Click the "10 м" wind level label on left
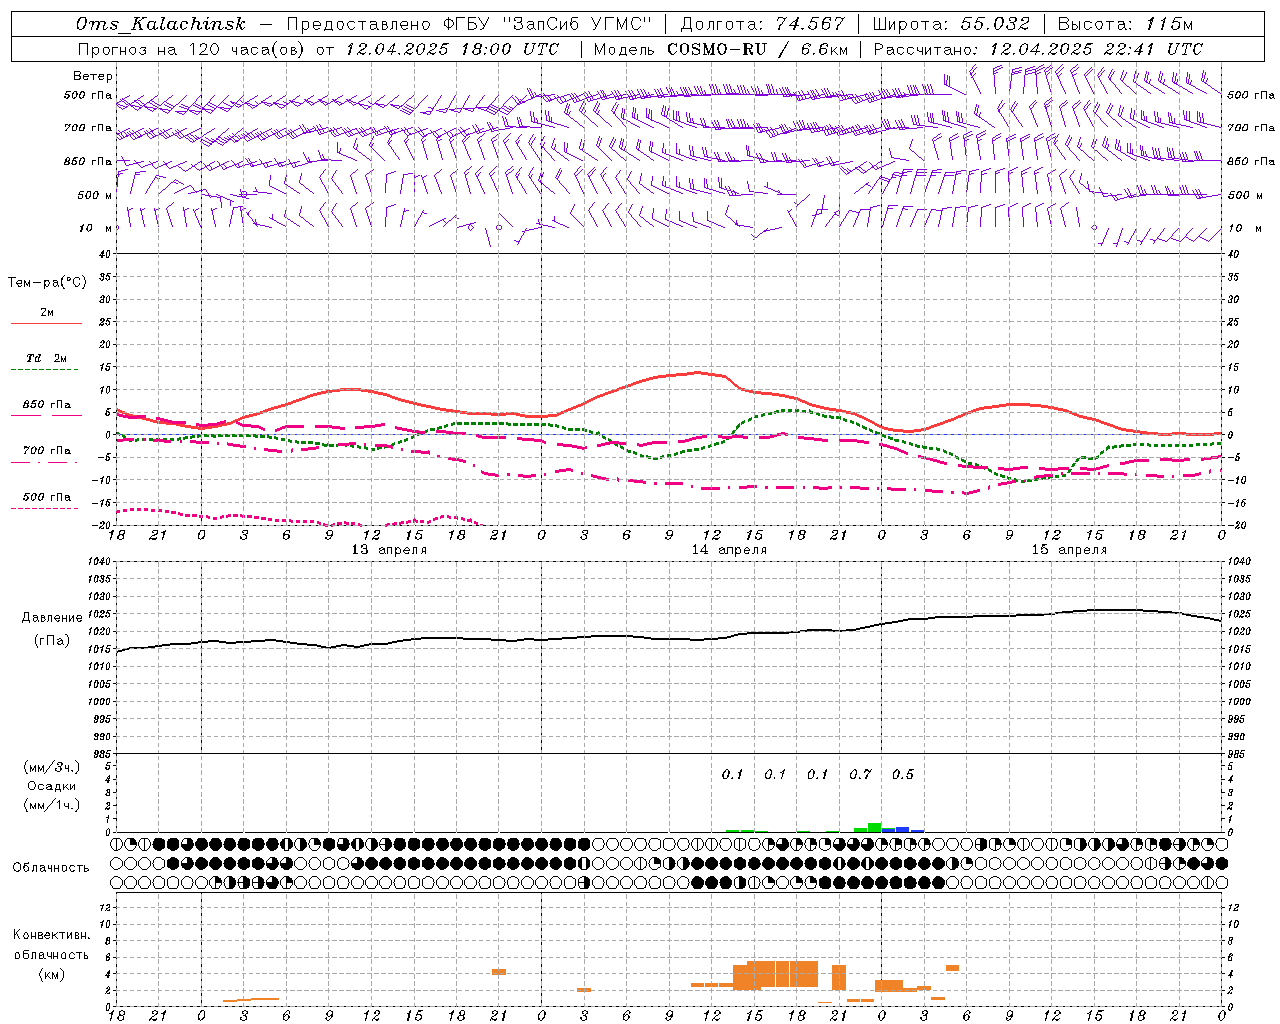Viewport: 1280px width, 1024px height. click(97, 228)
